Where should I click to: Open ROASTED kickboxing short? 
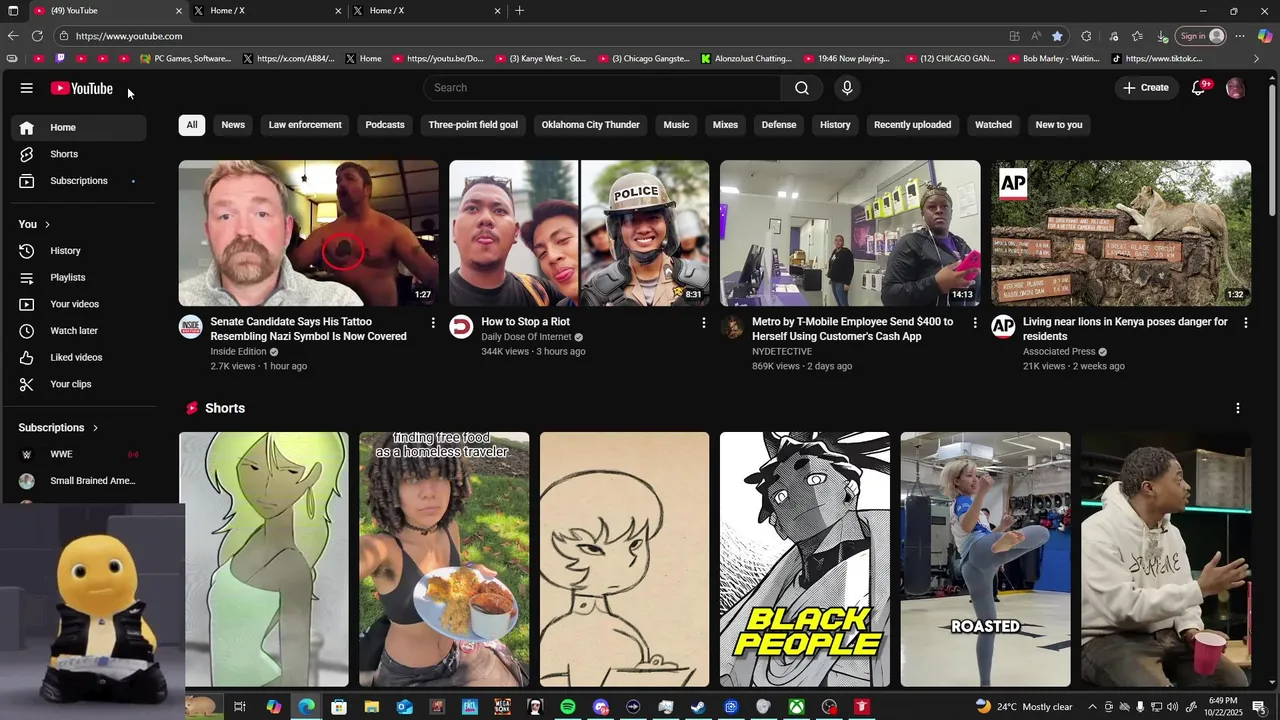coord(985,559)
